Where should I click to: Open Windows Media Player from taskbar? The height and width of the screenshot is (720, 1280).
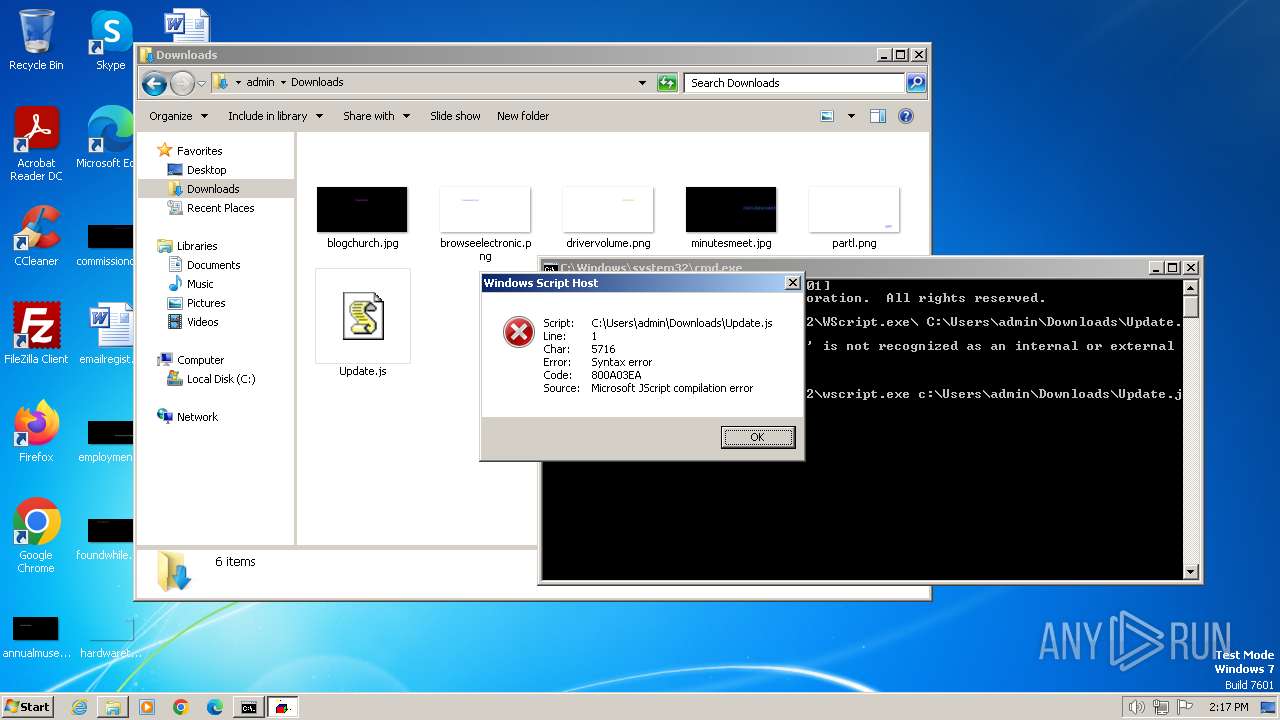(147, 707)
